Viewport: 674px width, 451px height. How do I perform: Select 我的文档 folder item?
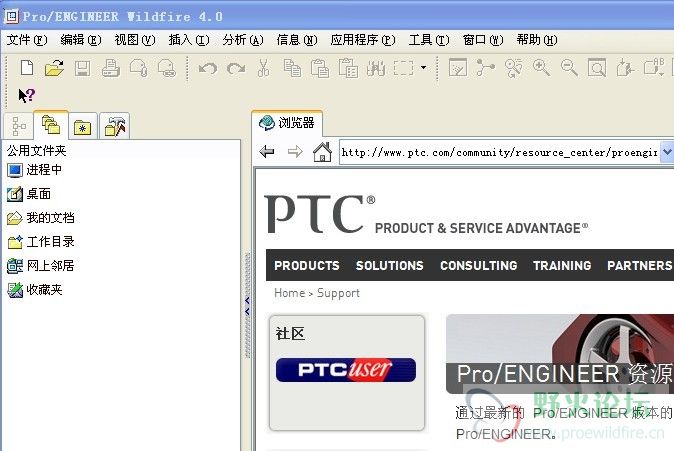[41, 218]
